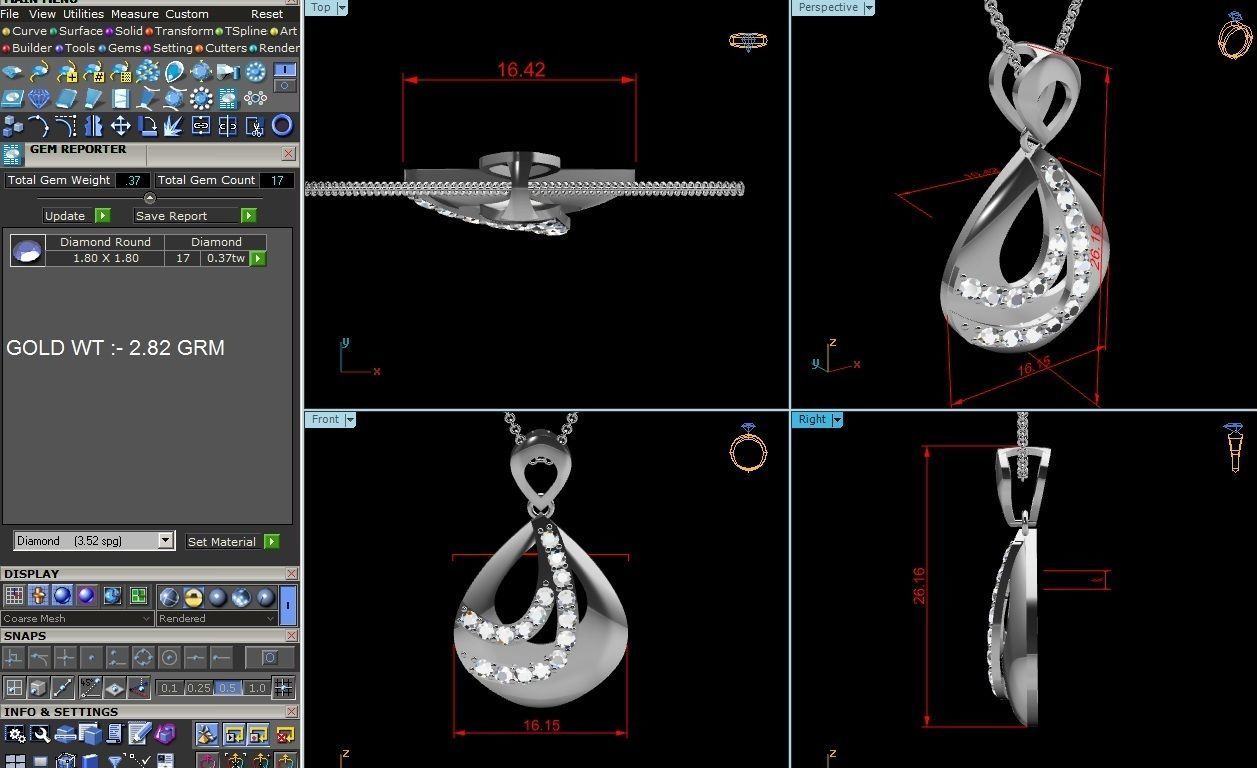Viewport: 1257px width, 768px height.
Task: Close the Snaps panel
Action: [291, 635]
